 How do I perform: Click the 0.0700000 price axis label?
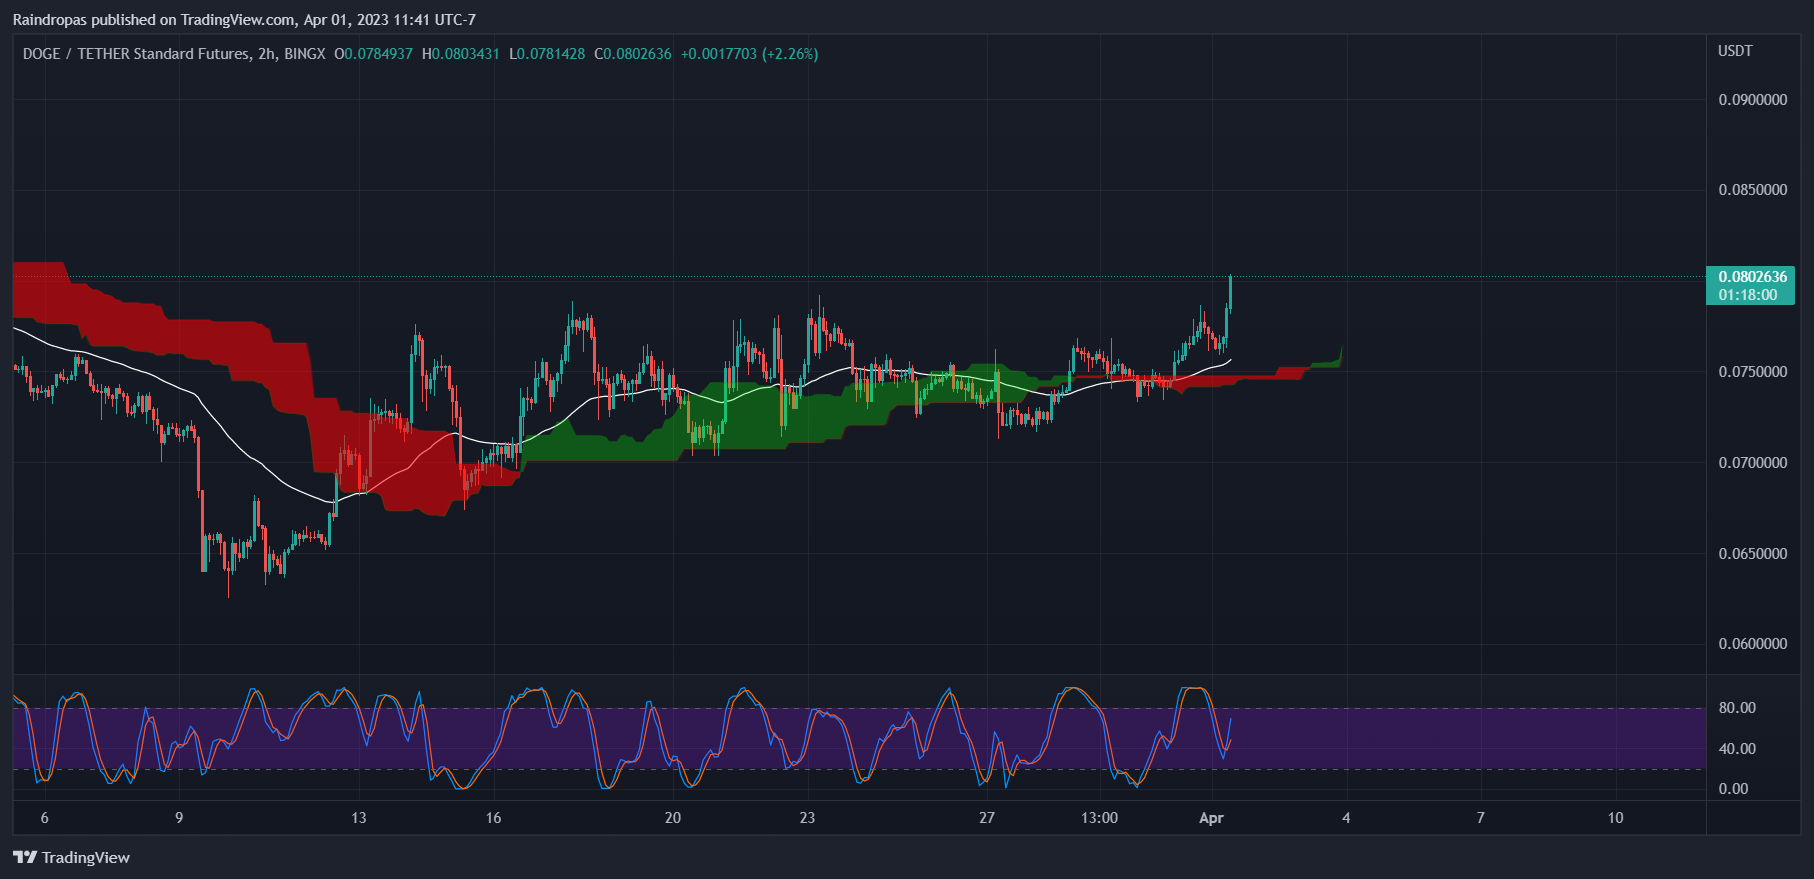(x=1753, y=463)
